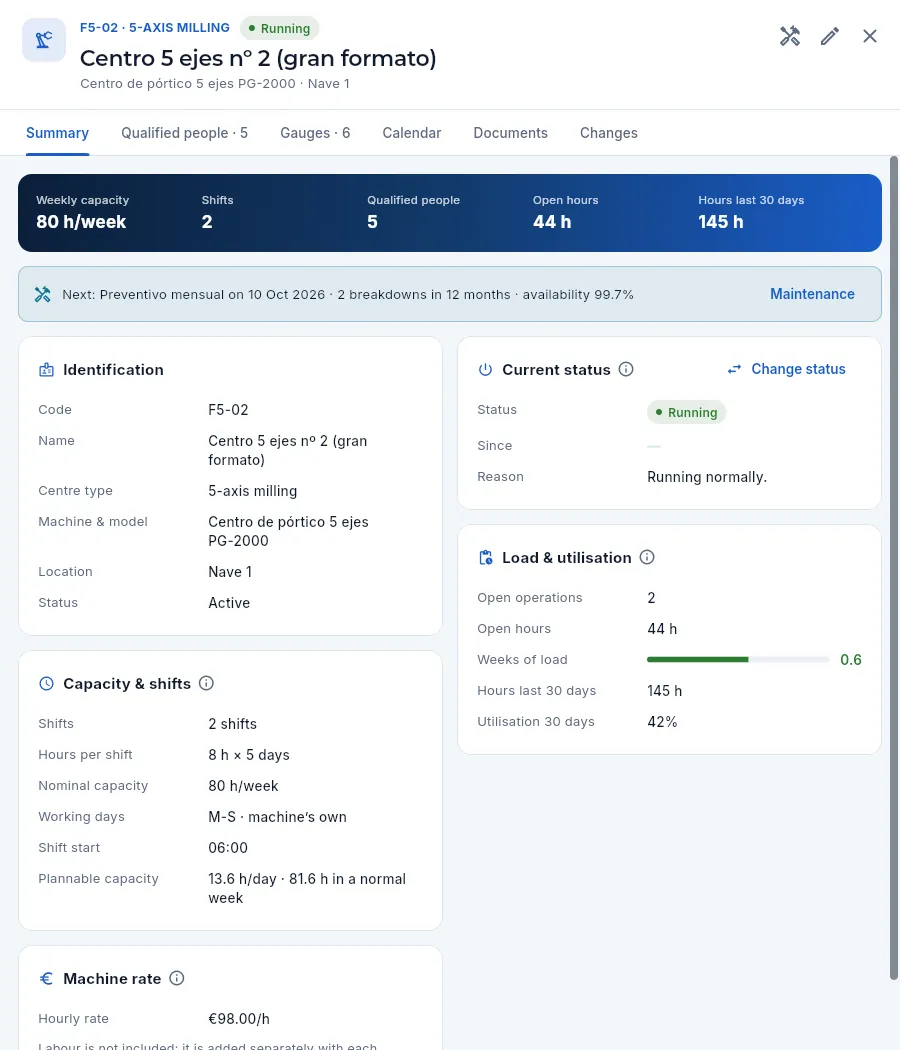Switch to the Summary tab
This screenshot has width=900, height=1050.
(58, 133)
